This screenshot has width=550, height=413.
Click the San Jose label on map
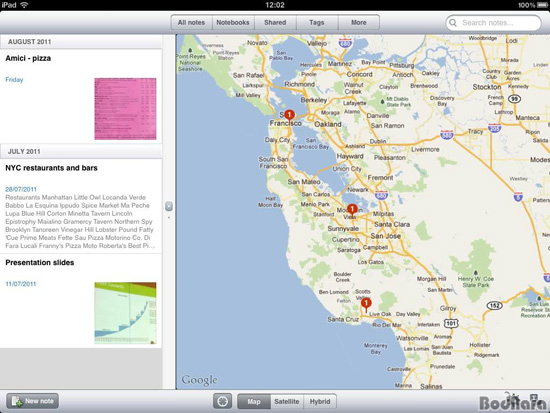coord(386,236)
